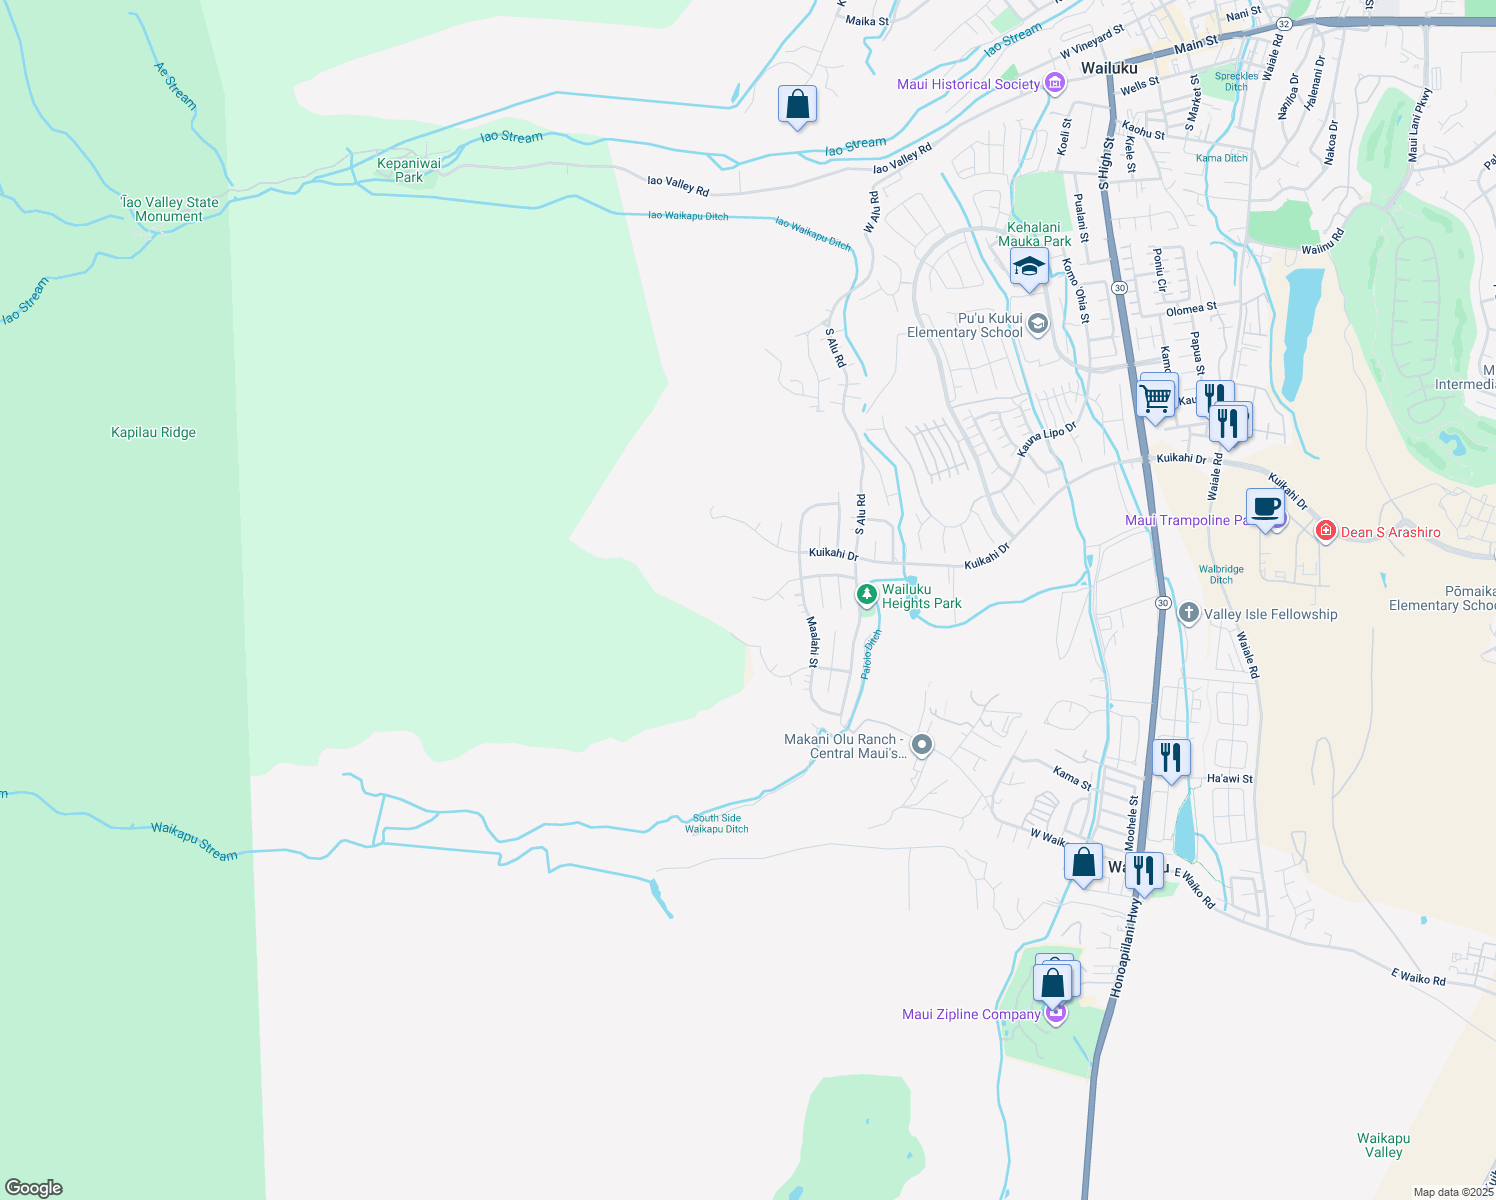Image resolution: width=1496 pixels, height=1200 pixels.
Task: Click the Koeli St label
Action: [1066, 136]
